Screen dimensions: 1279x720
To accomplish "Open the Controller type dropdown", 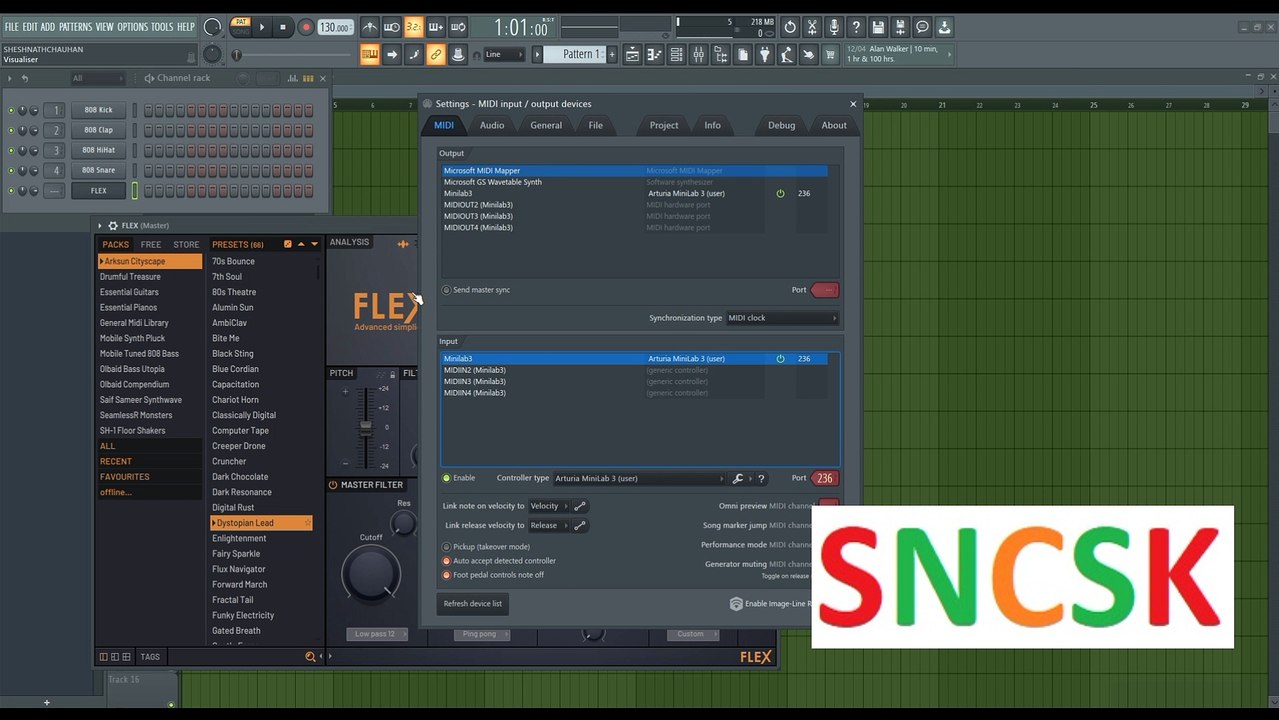I will 639,479.
